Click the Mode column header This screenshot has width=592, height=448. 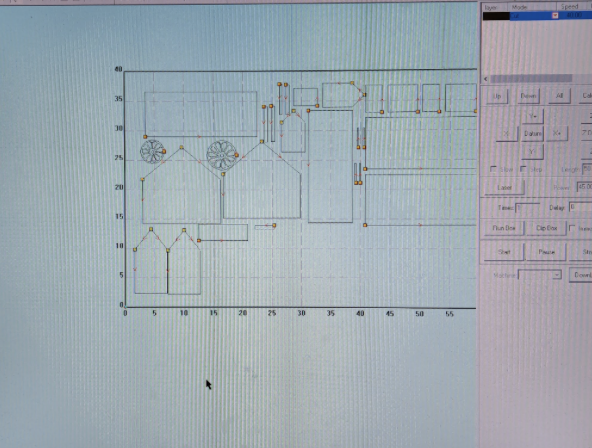tap(531, 7)
